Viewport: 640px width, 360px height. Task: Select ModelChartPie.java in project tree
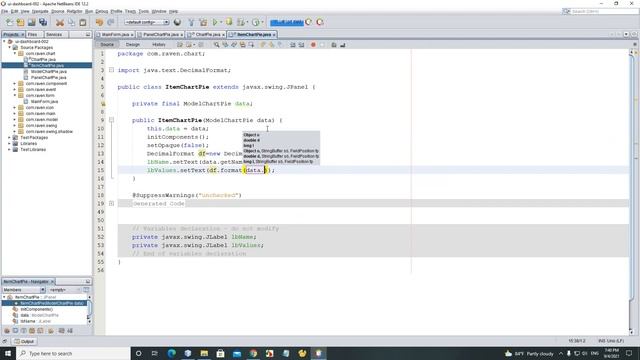(x=49, y=71)
